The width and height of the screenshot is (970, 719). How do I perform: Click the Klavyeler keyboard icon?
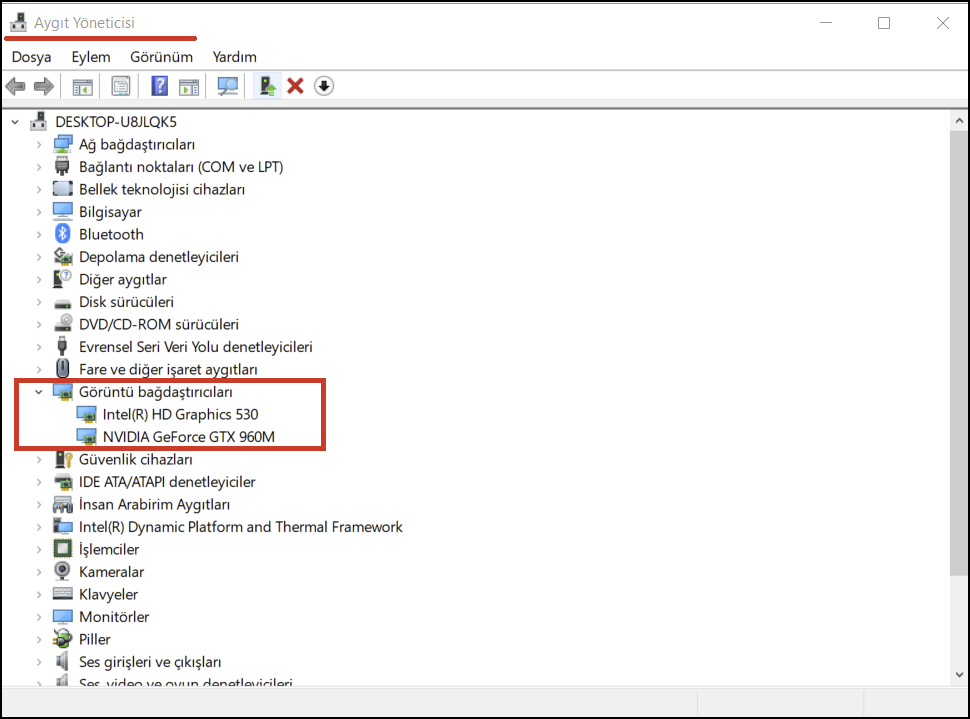[x=62, y=594]
